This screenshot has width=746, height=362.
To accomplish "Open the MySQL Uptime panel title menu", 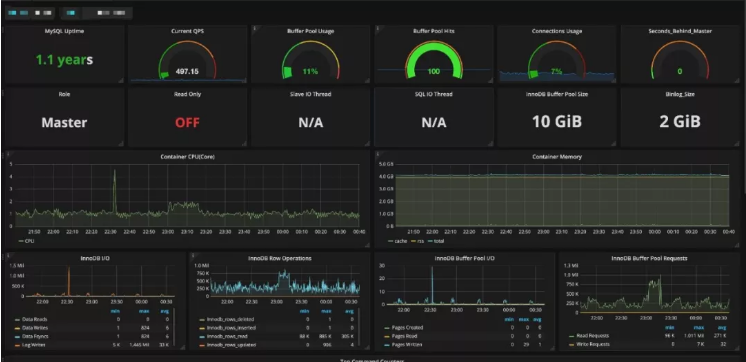I will pyautogui.click(x=64, y=31).
